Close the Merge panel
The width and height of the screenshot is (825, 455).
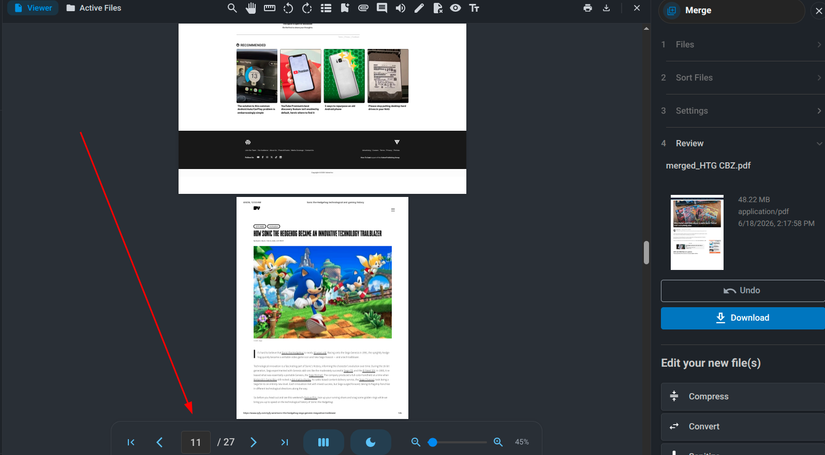(x=819, y=11)
